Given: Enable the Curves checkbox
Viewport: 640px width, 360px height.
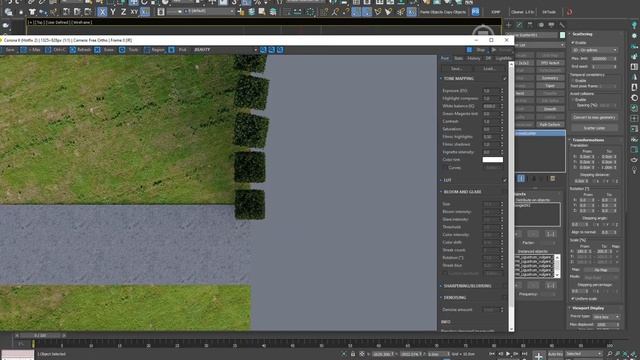Looking at the screenshot, I should [x=445, y=168].
